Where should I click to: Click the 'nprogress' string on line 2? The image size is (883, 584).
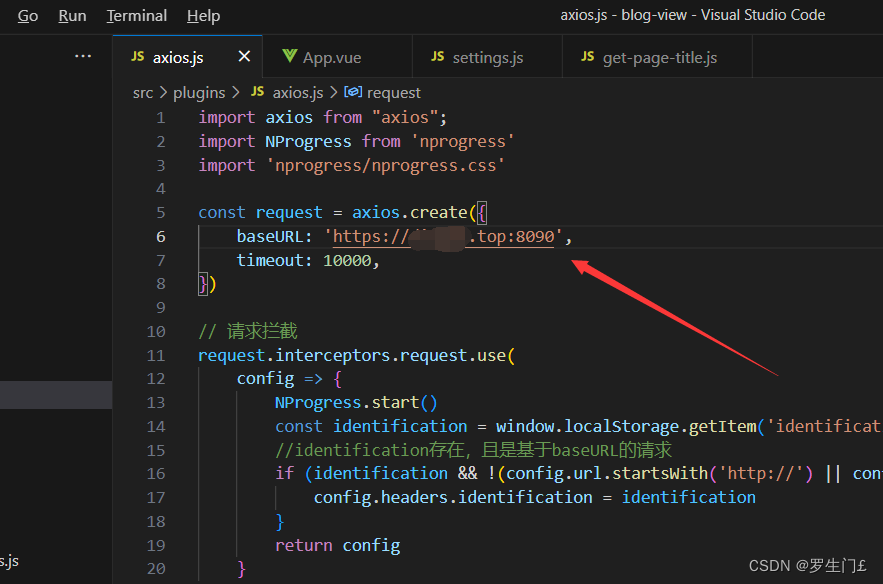tap(462, 142)
